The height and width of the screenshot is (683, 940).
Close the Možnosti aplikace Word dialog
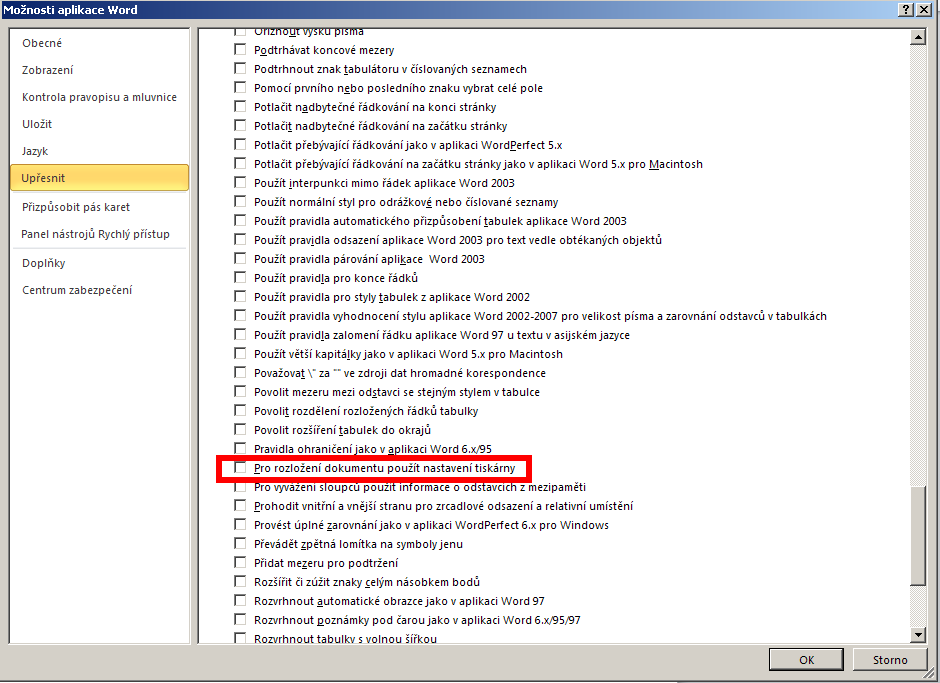click(x=923, y=10)
